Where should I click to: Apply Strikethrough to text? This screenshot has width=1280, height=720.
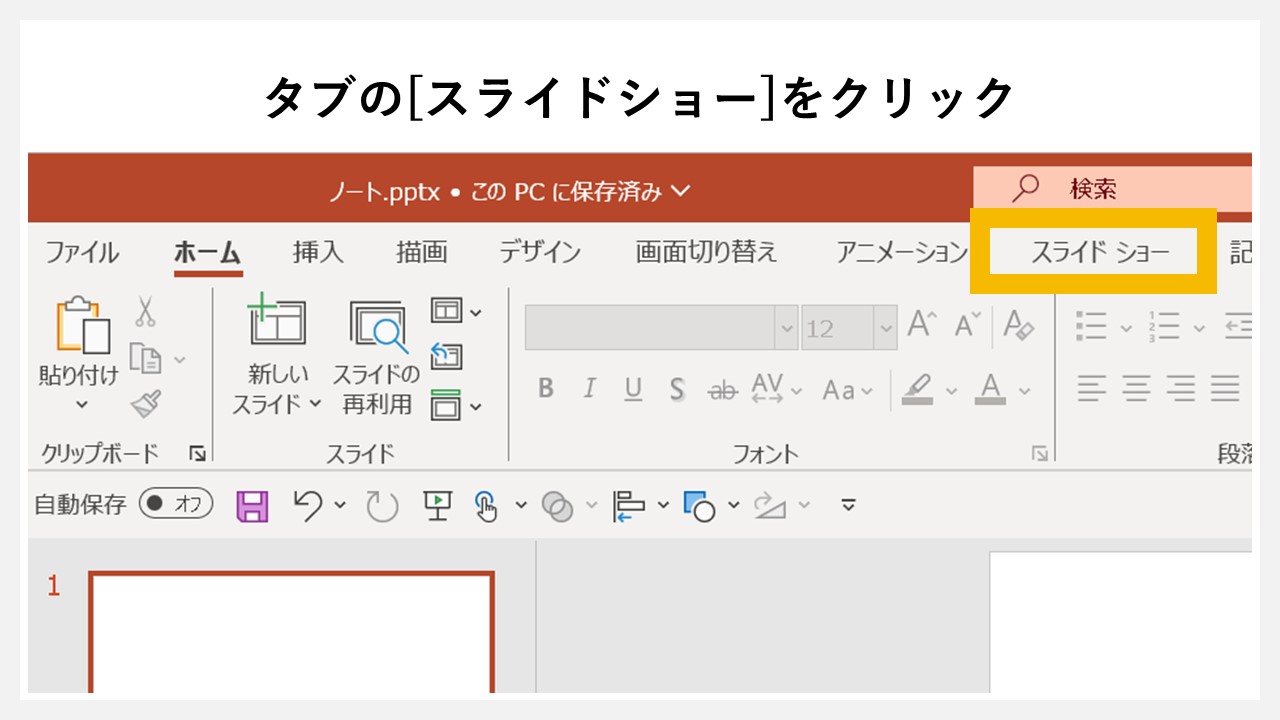(x=677, y=390)
